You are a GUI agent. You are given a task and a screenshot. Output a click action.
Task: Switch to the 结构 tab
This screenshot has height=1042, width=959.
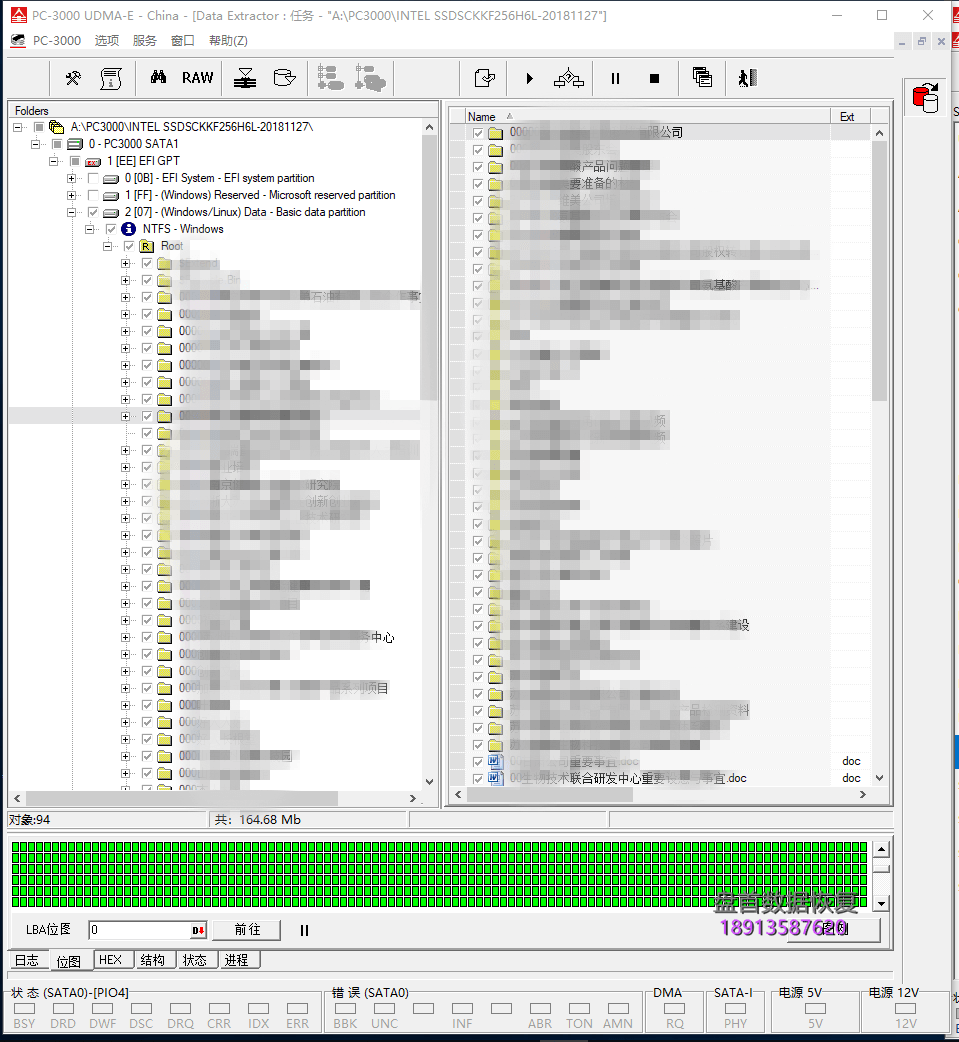pyautogui.click(x=153, y=960)
